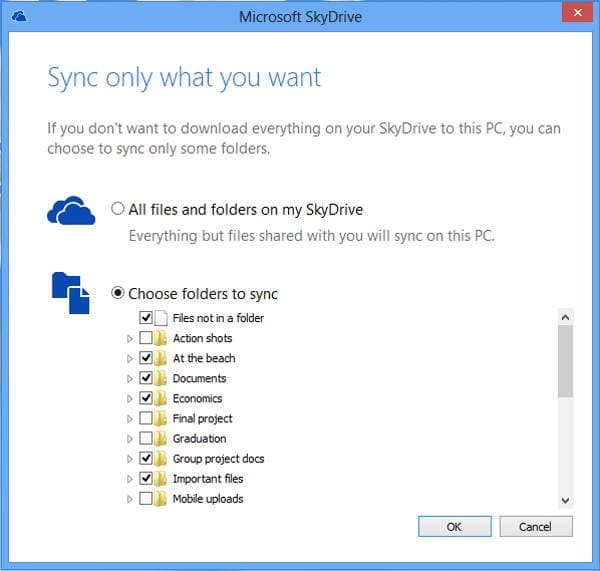Screen dimensions: 600x571
Task: Click the large blue SkyDrive cloud icon
Action: coord(72,211)
